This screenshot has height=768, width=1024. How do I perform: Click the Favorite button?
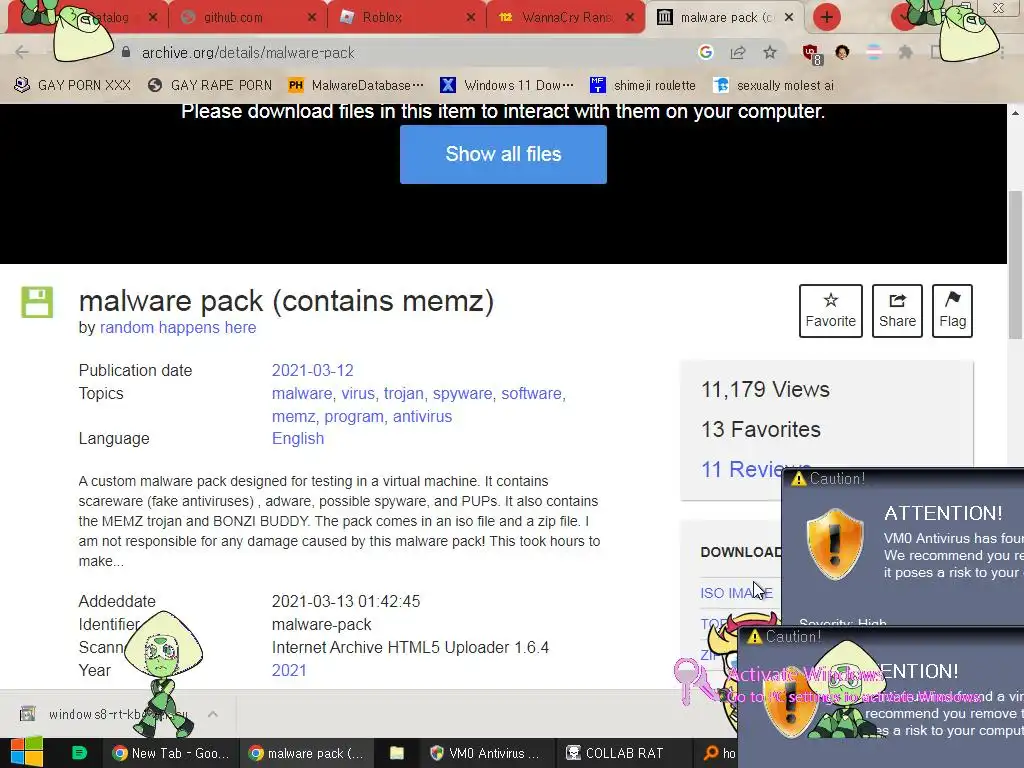pos(831,311)
